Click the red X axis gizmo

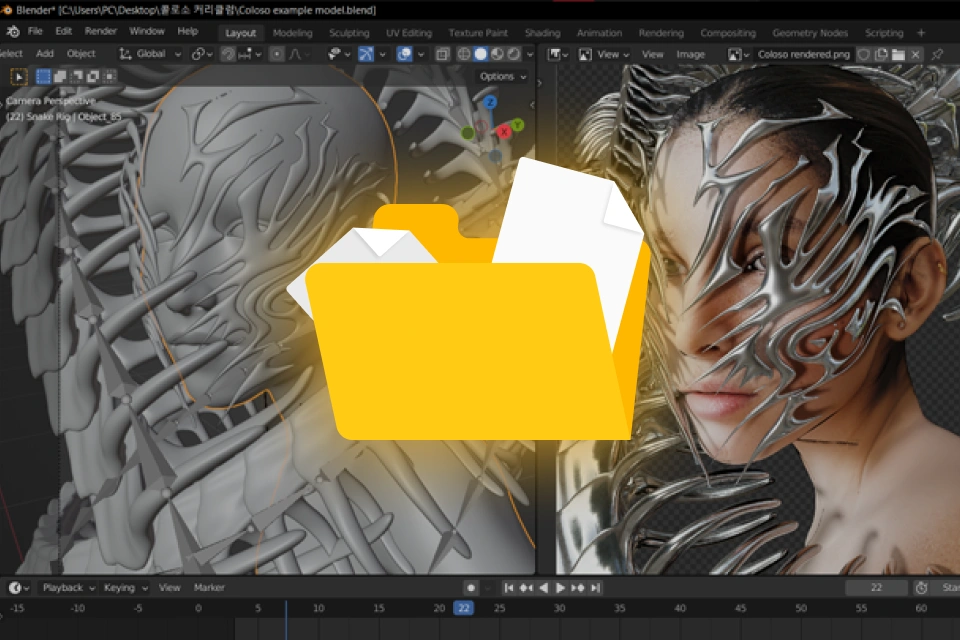click(x=504, y=131)
